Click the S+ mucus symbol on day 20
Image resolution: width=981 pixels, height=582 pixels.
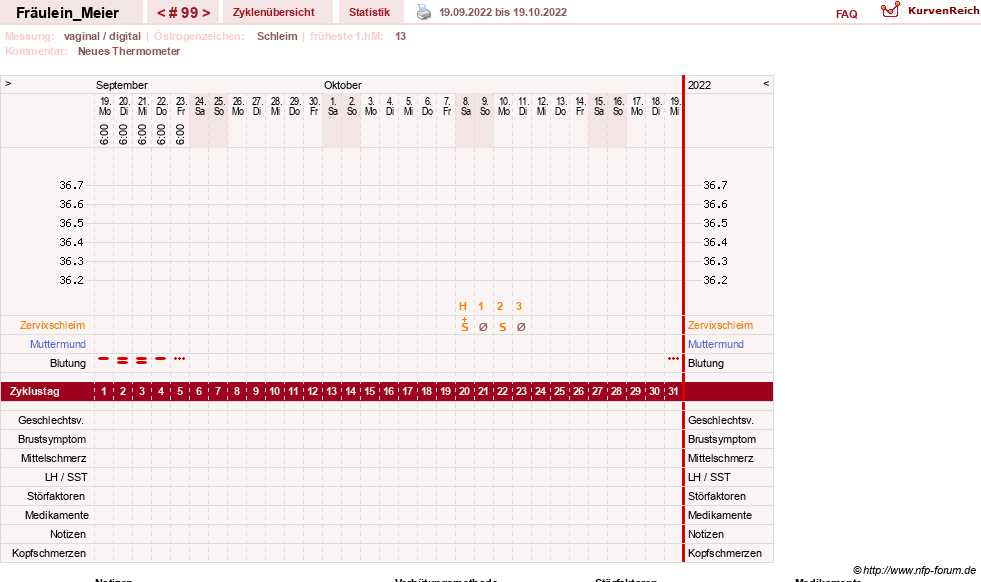pyautogui.click(x=464, y=324)
